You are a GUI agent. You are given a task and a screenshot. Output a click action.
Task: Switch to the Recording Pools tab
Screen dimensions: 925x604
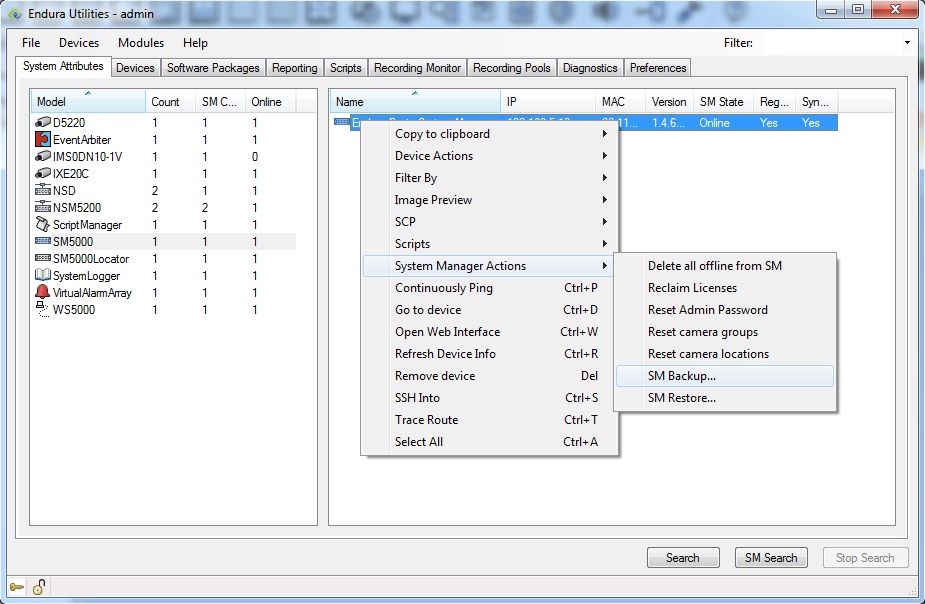511,68
